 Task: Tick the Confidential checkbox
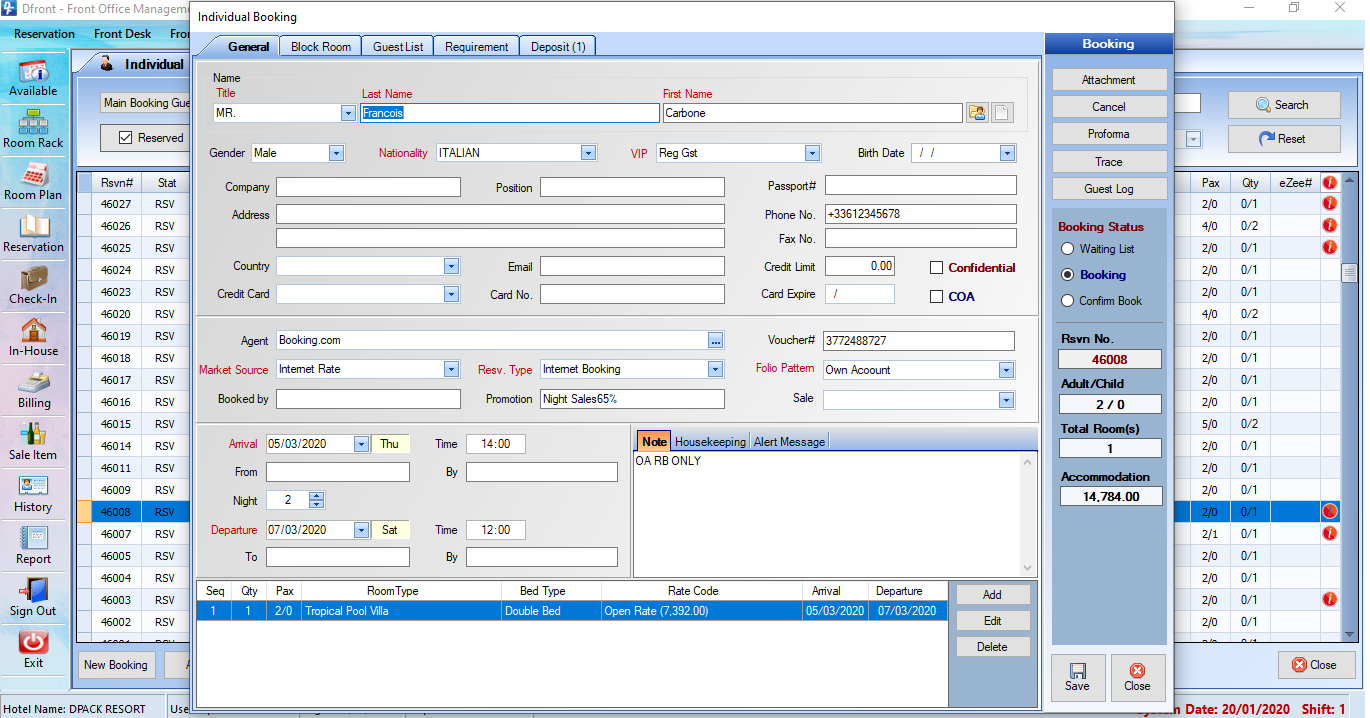pyautogui.click(x=937, y=268)
